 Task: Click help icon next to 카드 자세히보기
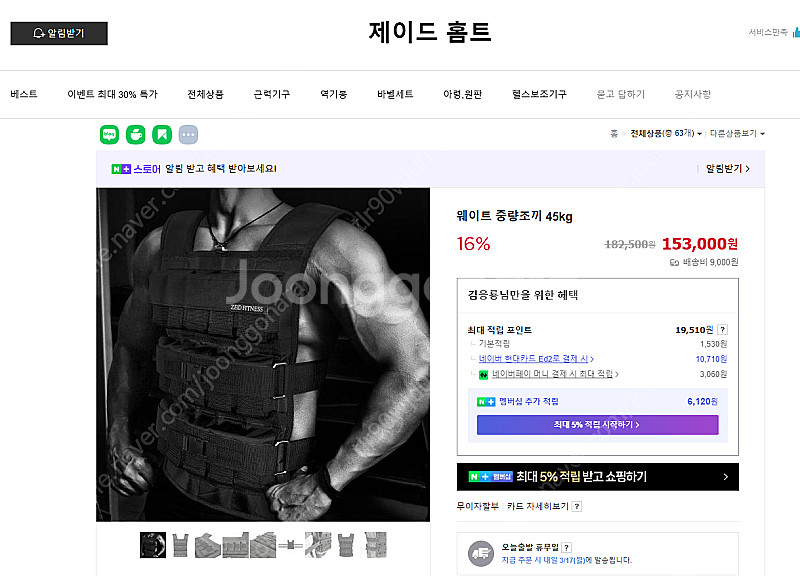[577, 506]
